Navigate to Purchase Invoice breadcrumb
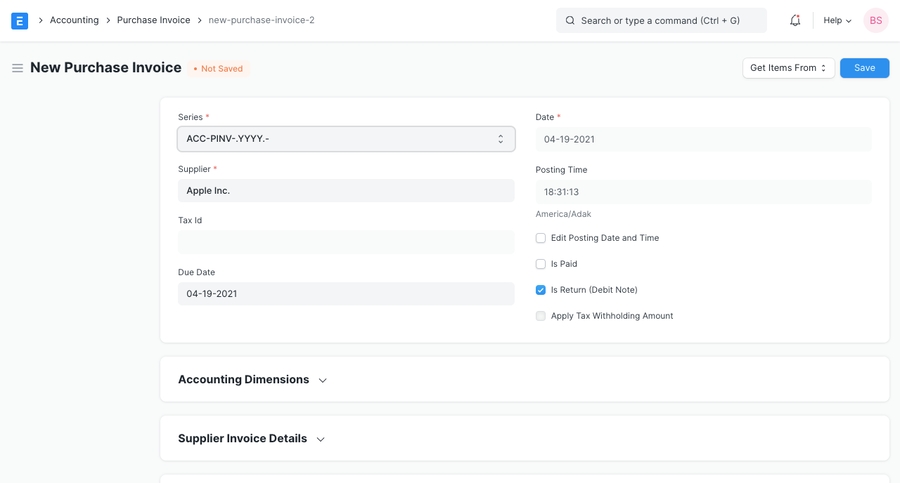The height and width of the screenshot is (483, 900). 153,20
